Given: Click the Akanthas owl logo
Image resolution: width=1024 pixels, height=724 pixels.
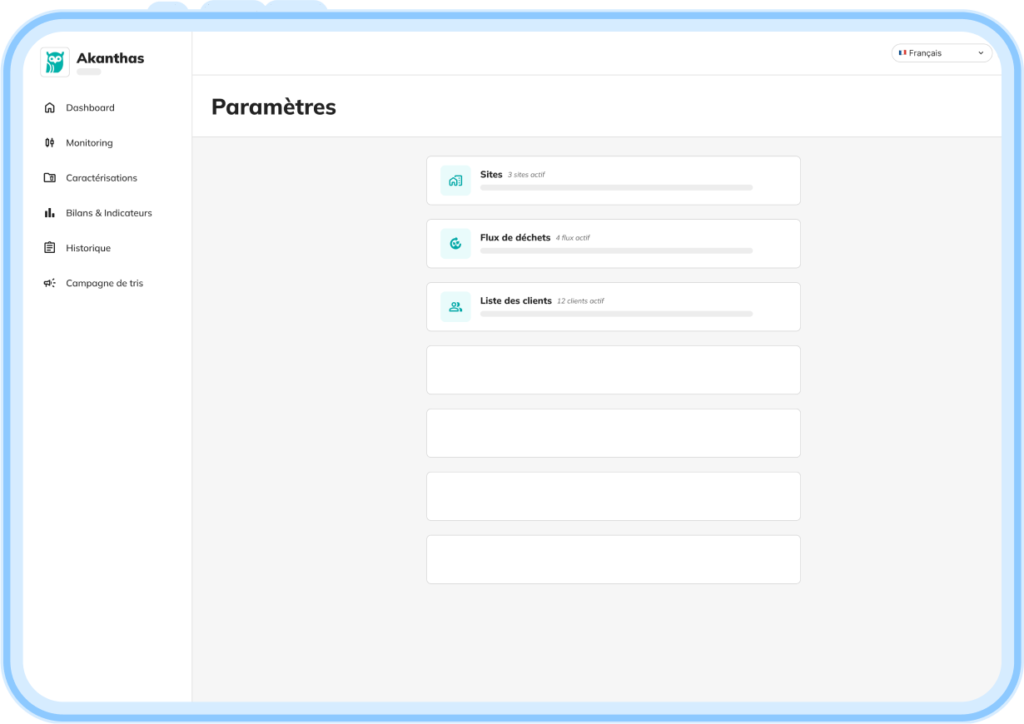Looking at the screenshot, I should pos(55,62).
